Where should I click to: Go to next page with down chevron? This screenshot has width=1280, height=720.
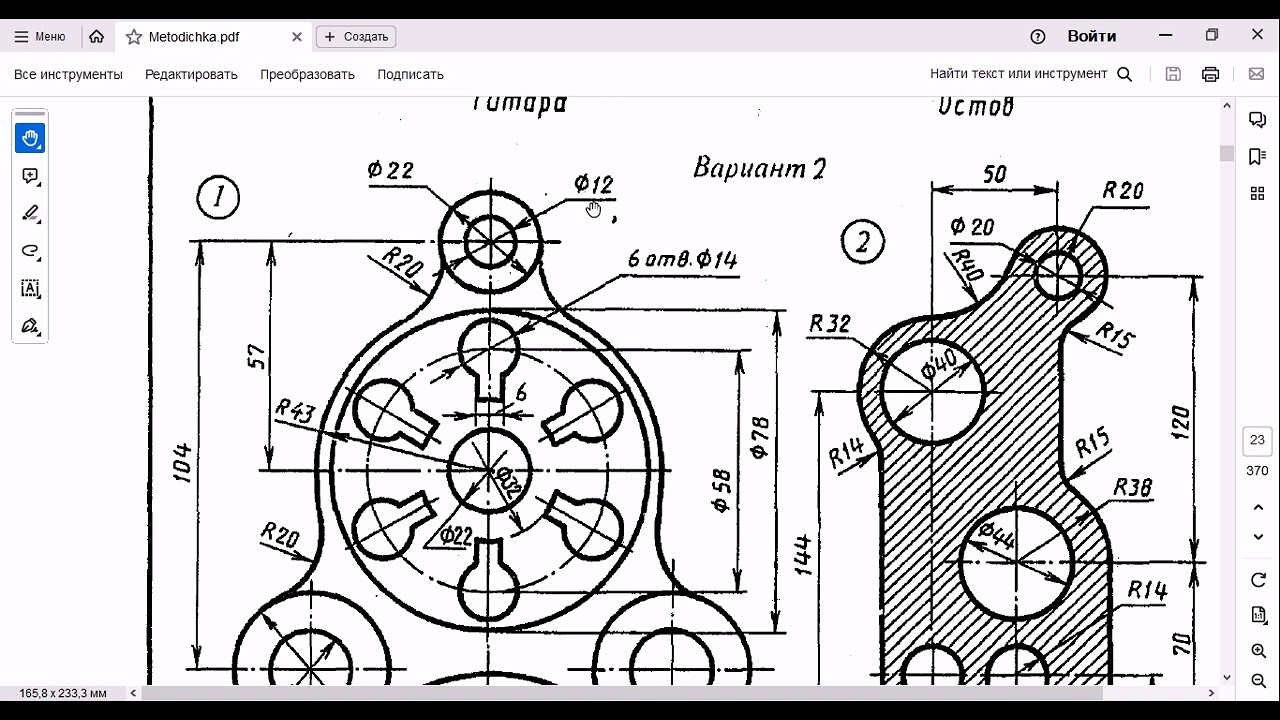[x=1258, y=538]
